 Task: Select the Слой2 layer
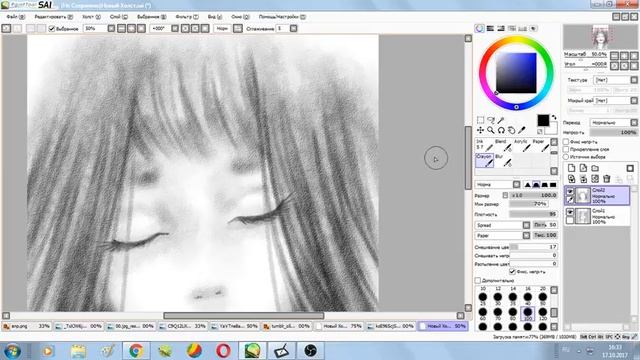click(x=597, y=196)
